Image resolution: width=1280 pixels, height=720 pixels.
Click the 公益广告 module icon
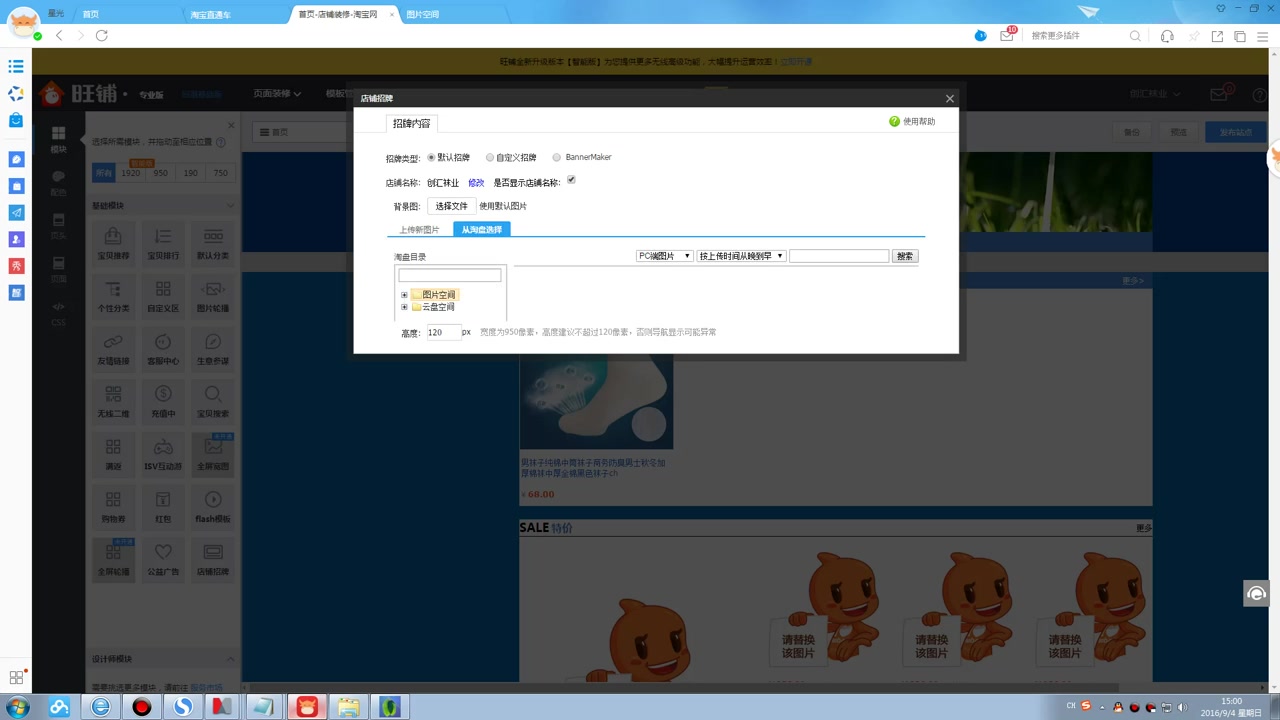[x=163, y=559]
